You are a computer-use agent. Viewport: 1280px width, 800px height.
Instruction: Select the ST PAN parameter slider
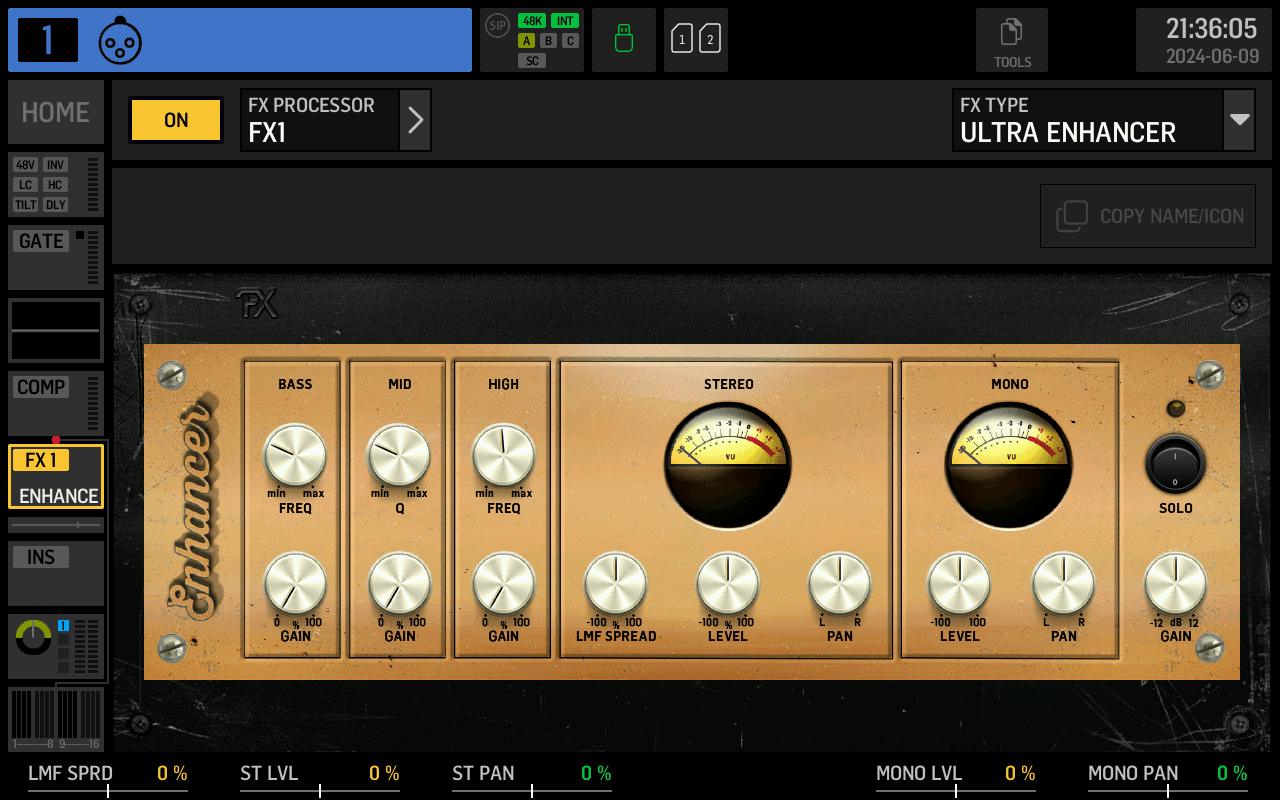(x=532, y=779)
